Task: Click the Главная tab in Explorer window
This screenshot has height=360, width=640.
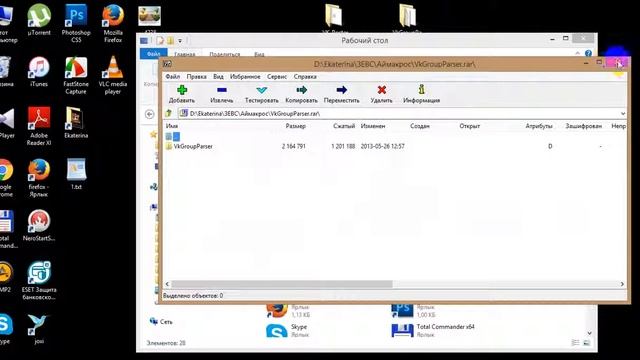Action: point(184,54)
